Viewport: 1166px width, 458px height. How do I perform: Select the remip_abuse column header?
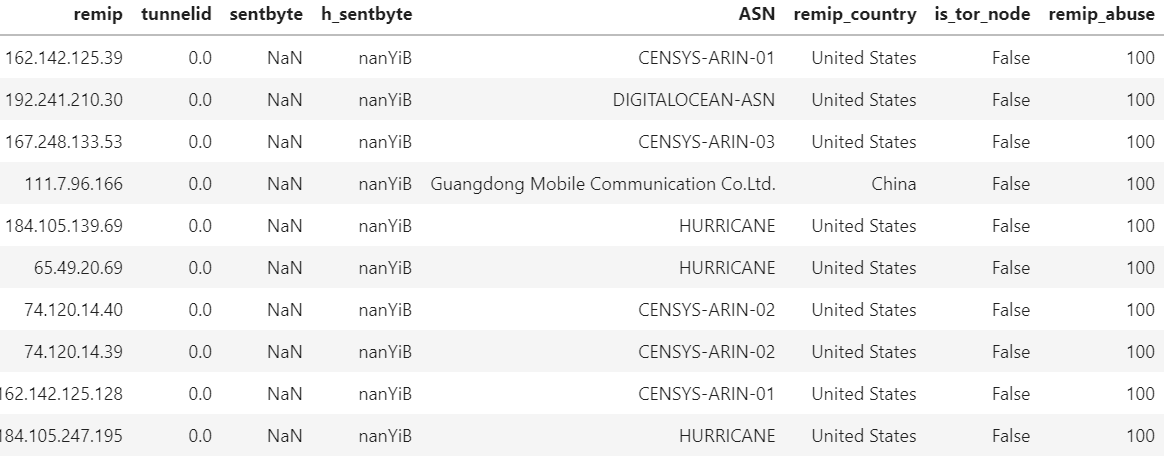1101,17
